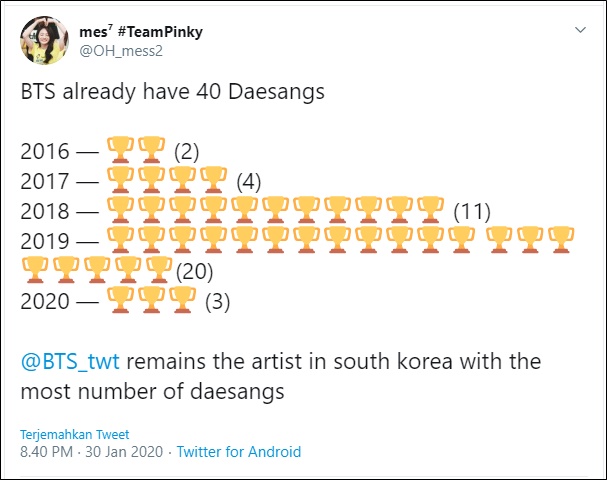Screen dimensions: 607x480
Task: Open the mes7 profile avatar photo
Action: point(45,40)
